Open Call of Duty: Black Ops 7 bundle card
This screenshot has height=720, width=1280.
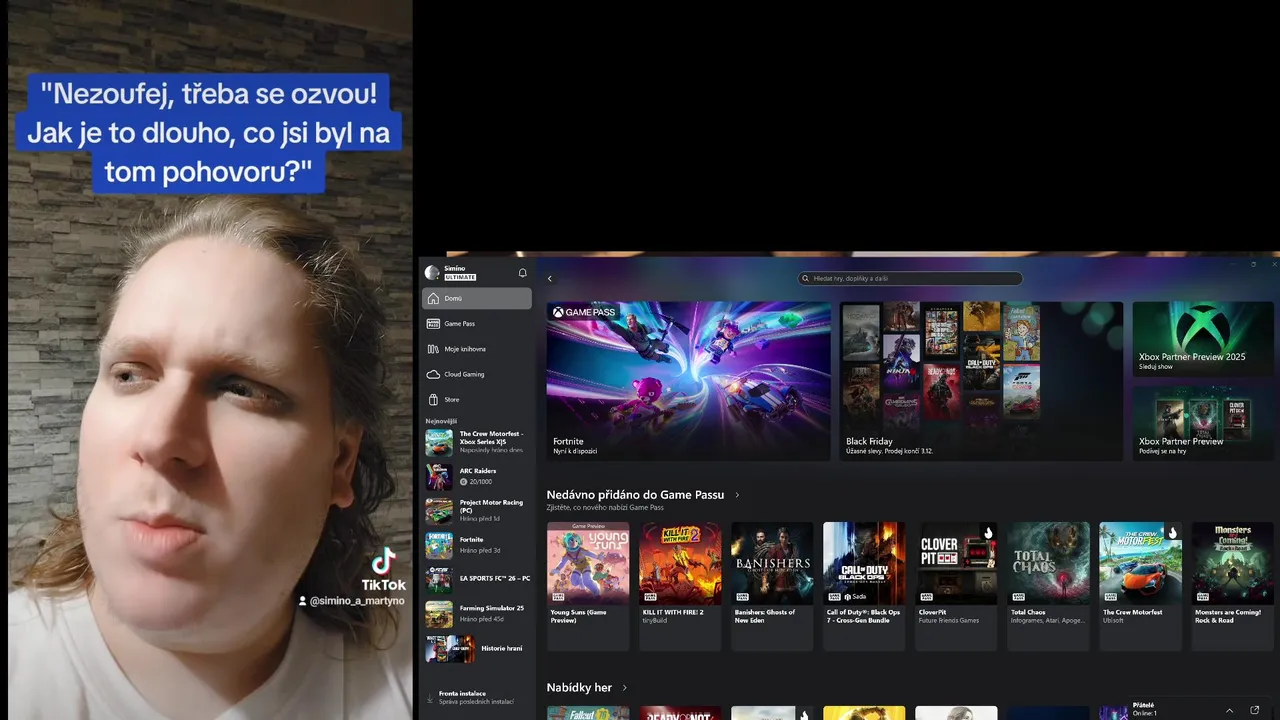pyautogui.click(x=864, y=586)
